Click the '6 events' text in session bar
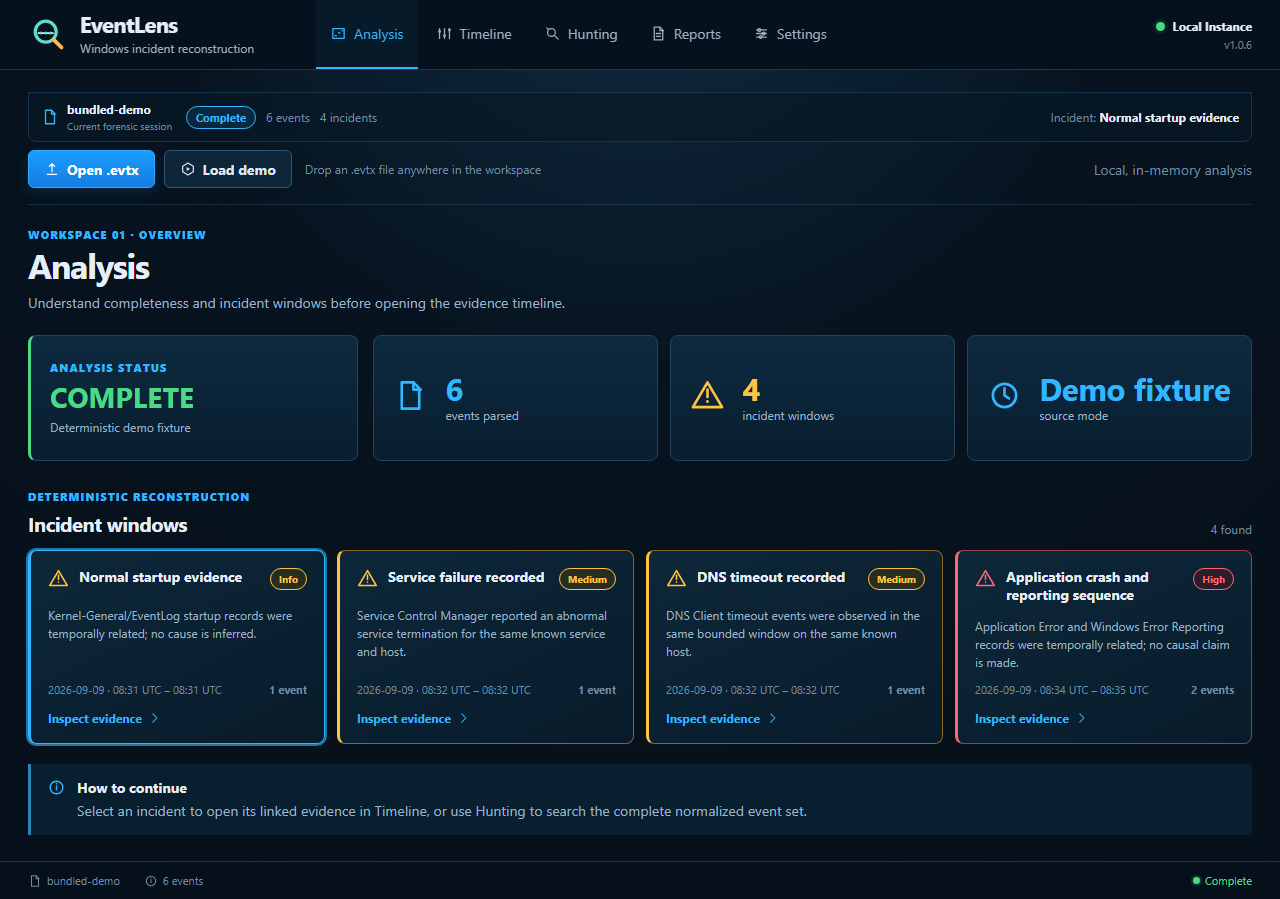The width and height of the screenshot is (1280, 899). tap(288, 118)
